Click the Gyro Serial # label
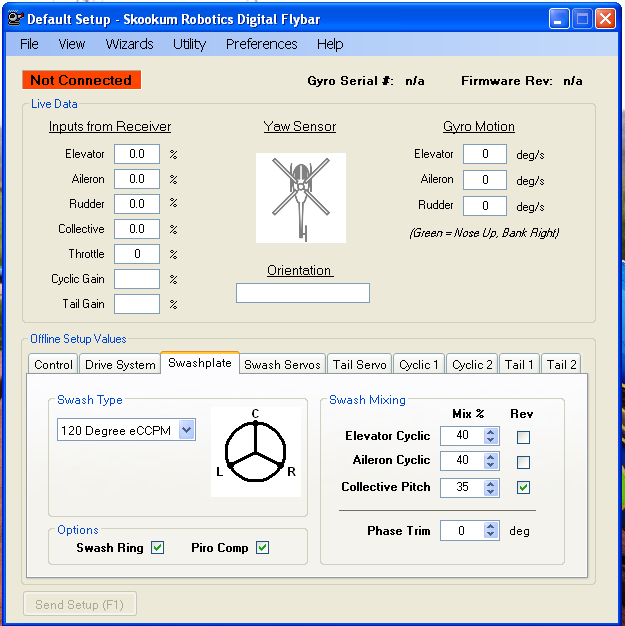This screenshot has height=626, width=625. (350, 81)
